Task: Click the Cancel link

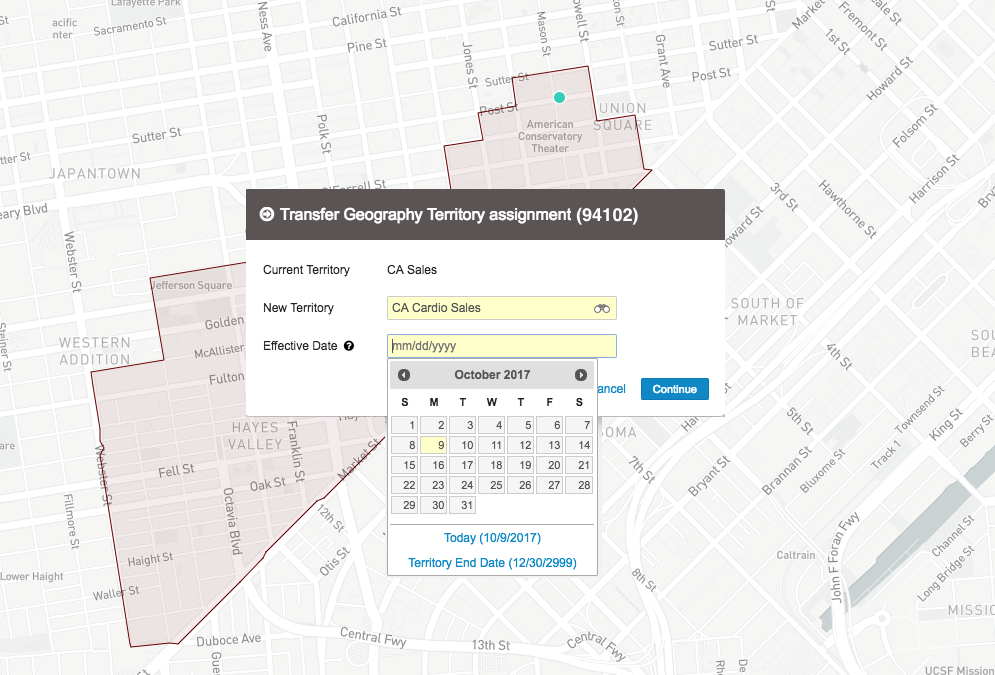Action: tap(610, 389)
